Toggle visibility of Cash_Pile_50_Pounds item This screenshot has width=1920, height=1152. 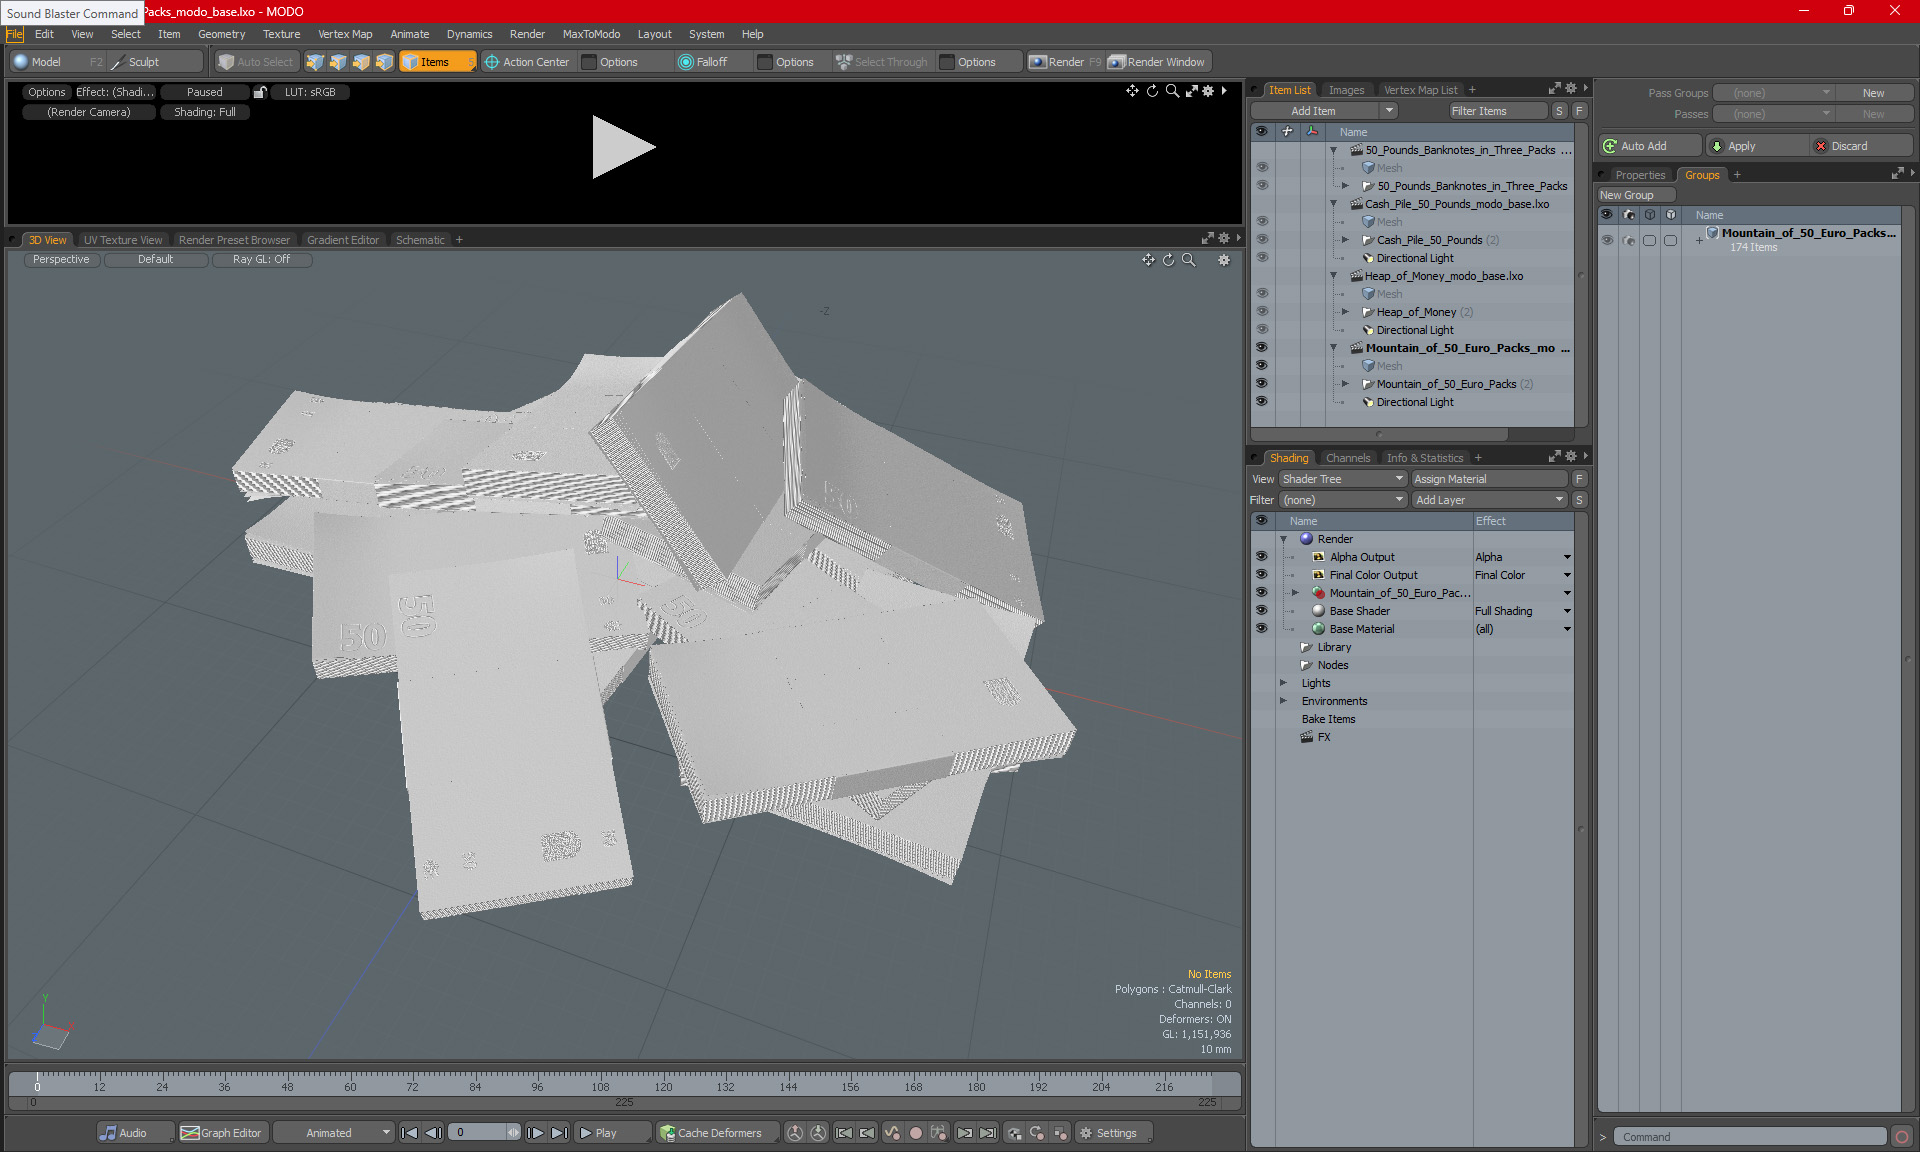(x=1262, y=240)
